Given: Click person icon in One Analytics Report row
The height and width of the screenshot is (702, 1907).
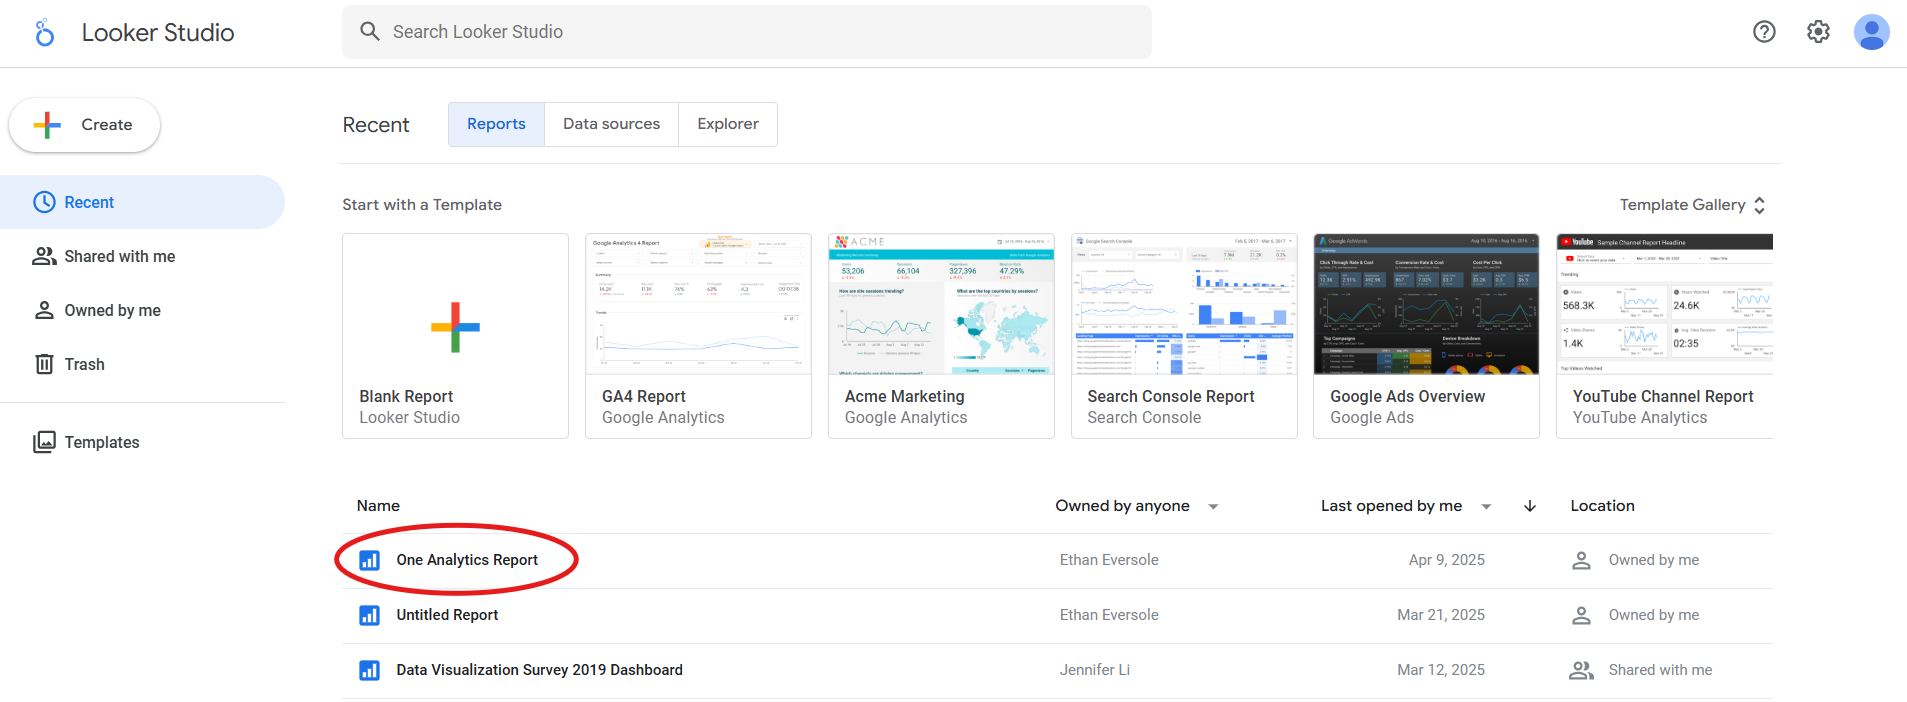Looking at the screenshot, I should [1581, 560].
